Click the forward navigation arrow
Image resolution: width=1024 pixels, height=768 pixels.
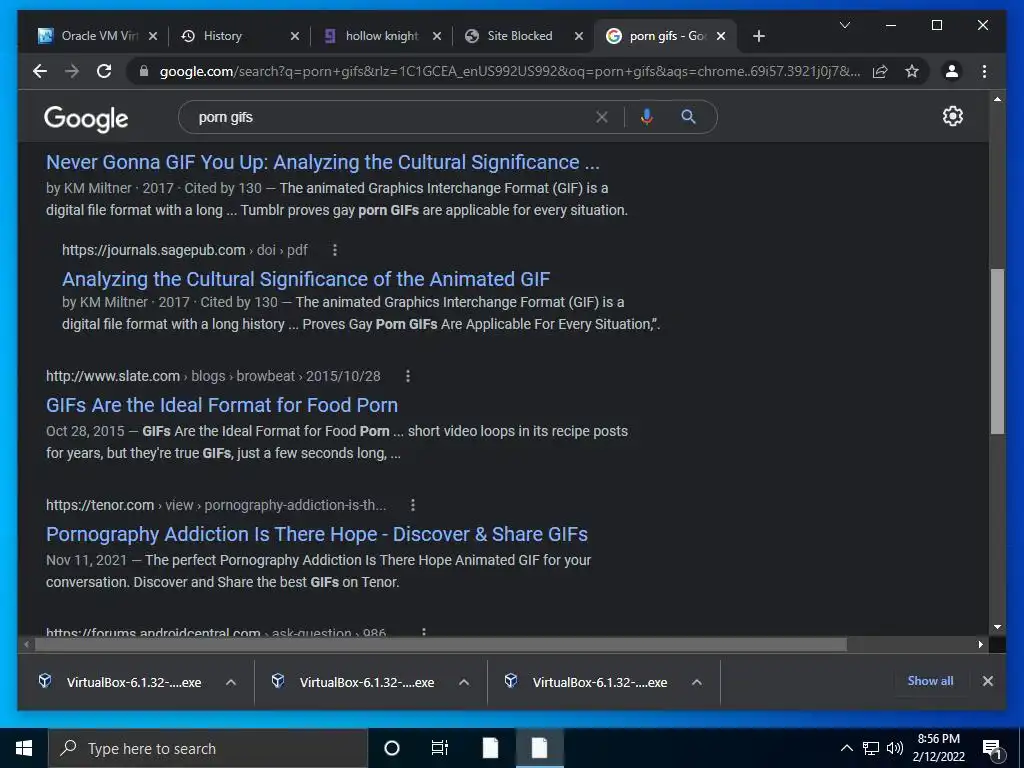pyautogui.click(x=72, y=71)
